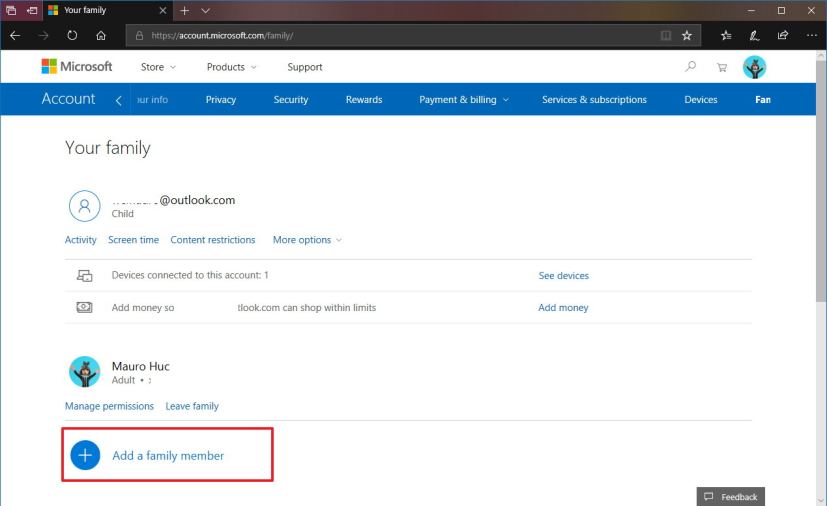Open the favorites hub icon
The width and height of the screenshot is (827, 506).
pos(726,35)
